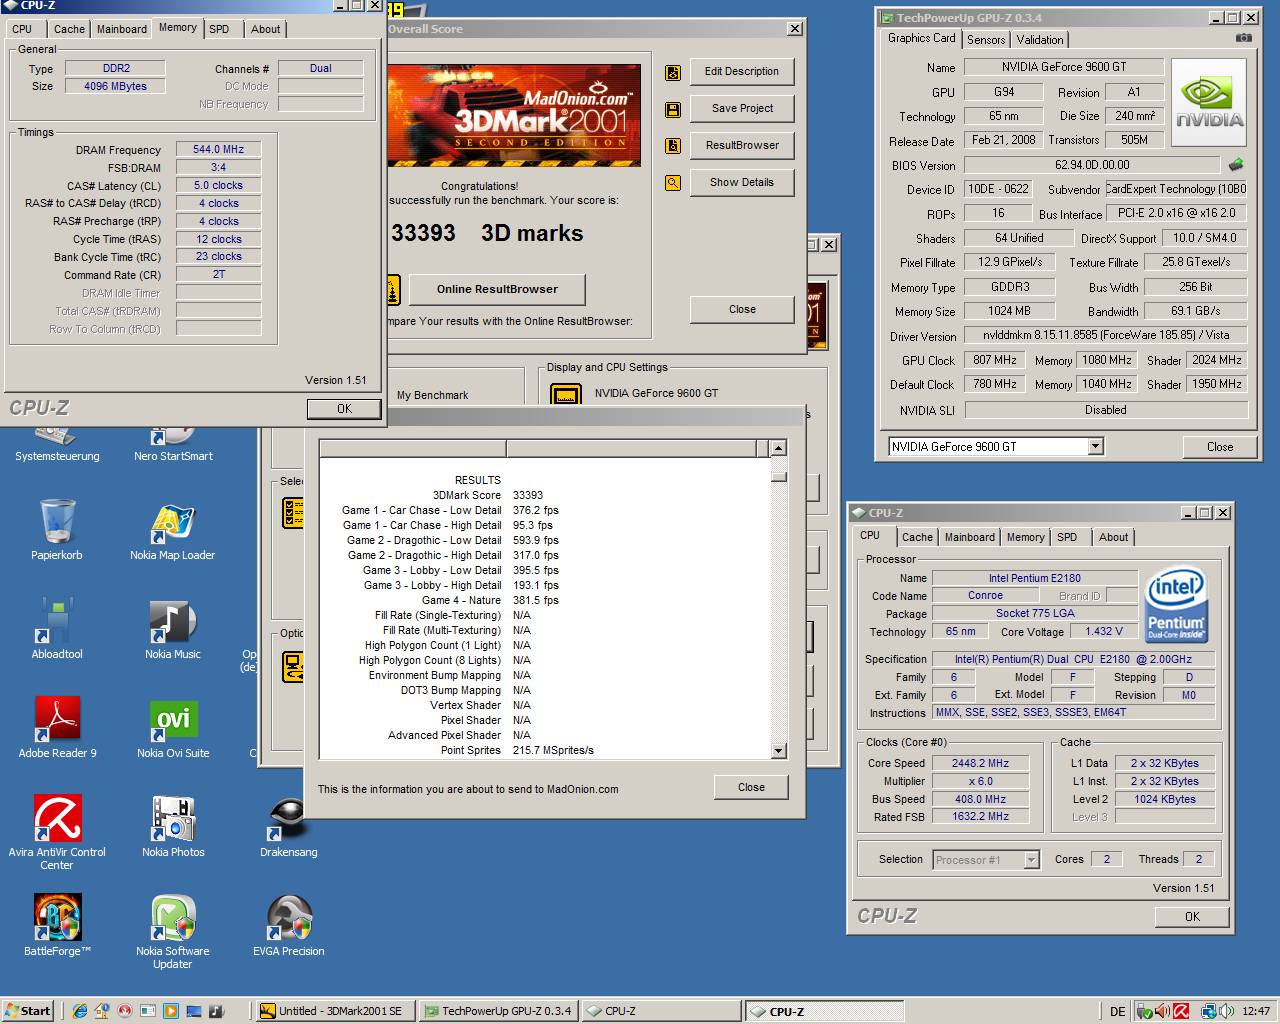Click the Save Project floppy icon
This screenshot has width=1280, height=1024.
(673, 109)
